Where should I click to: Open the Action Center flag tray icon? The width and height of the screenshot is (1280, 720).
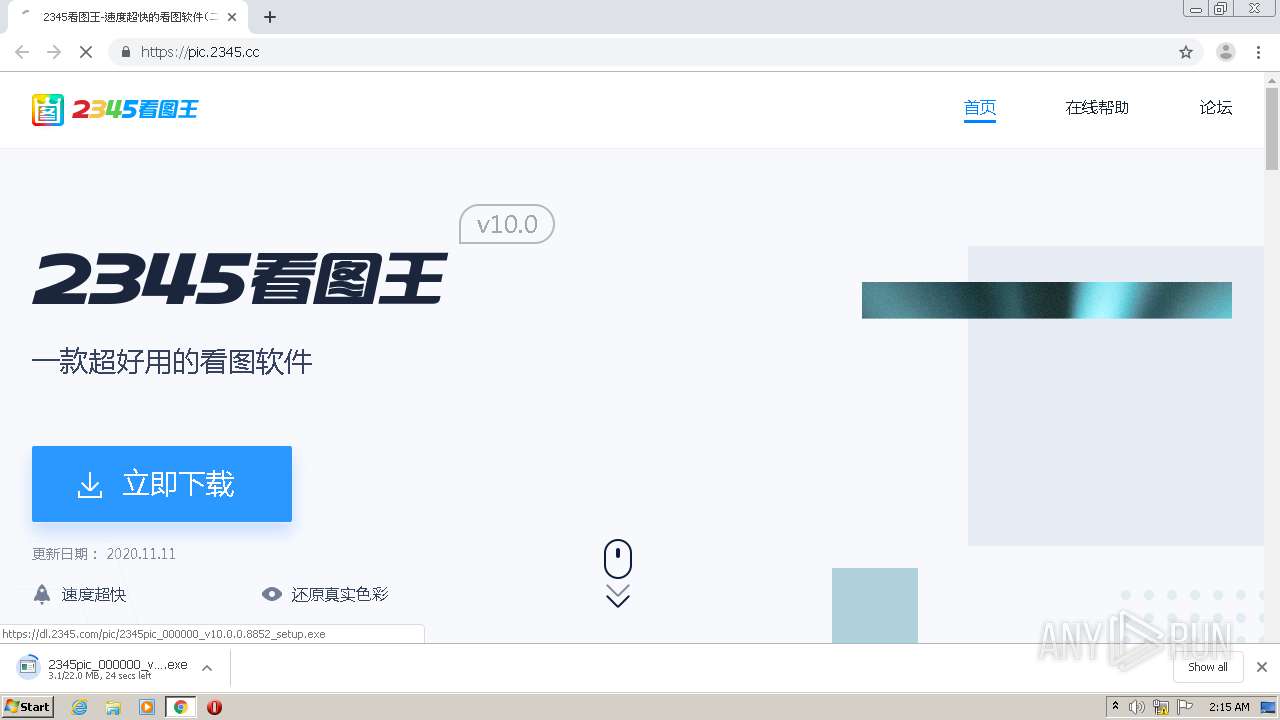click(1185, 707)
